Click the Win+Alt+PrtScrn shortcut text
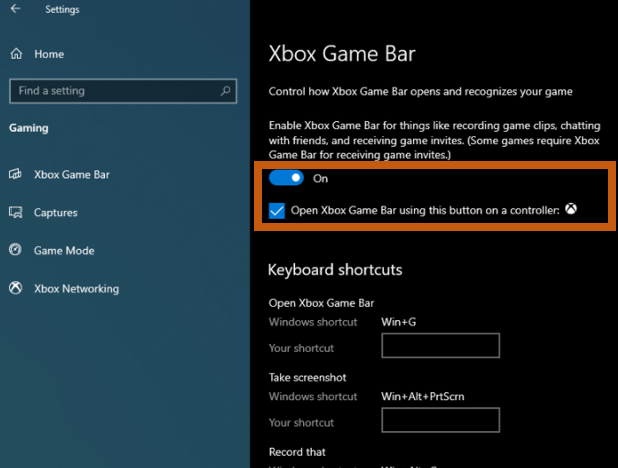This screenshot has width=618, height=468. point(423,396)
